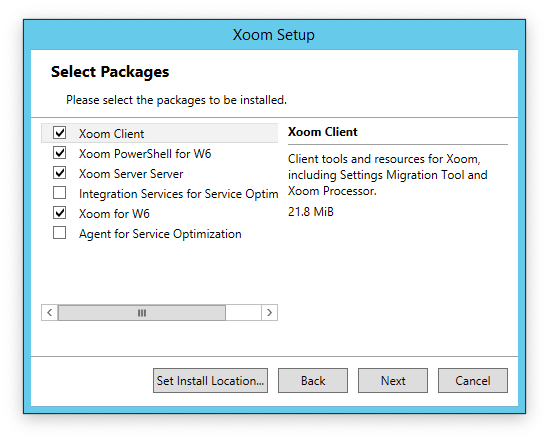Screen dimensions: 549x441
Task: Uncheck the Xoom PowerShell for W6 checkbox
Action: (x=60, y=153)
